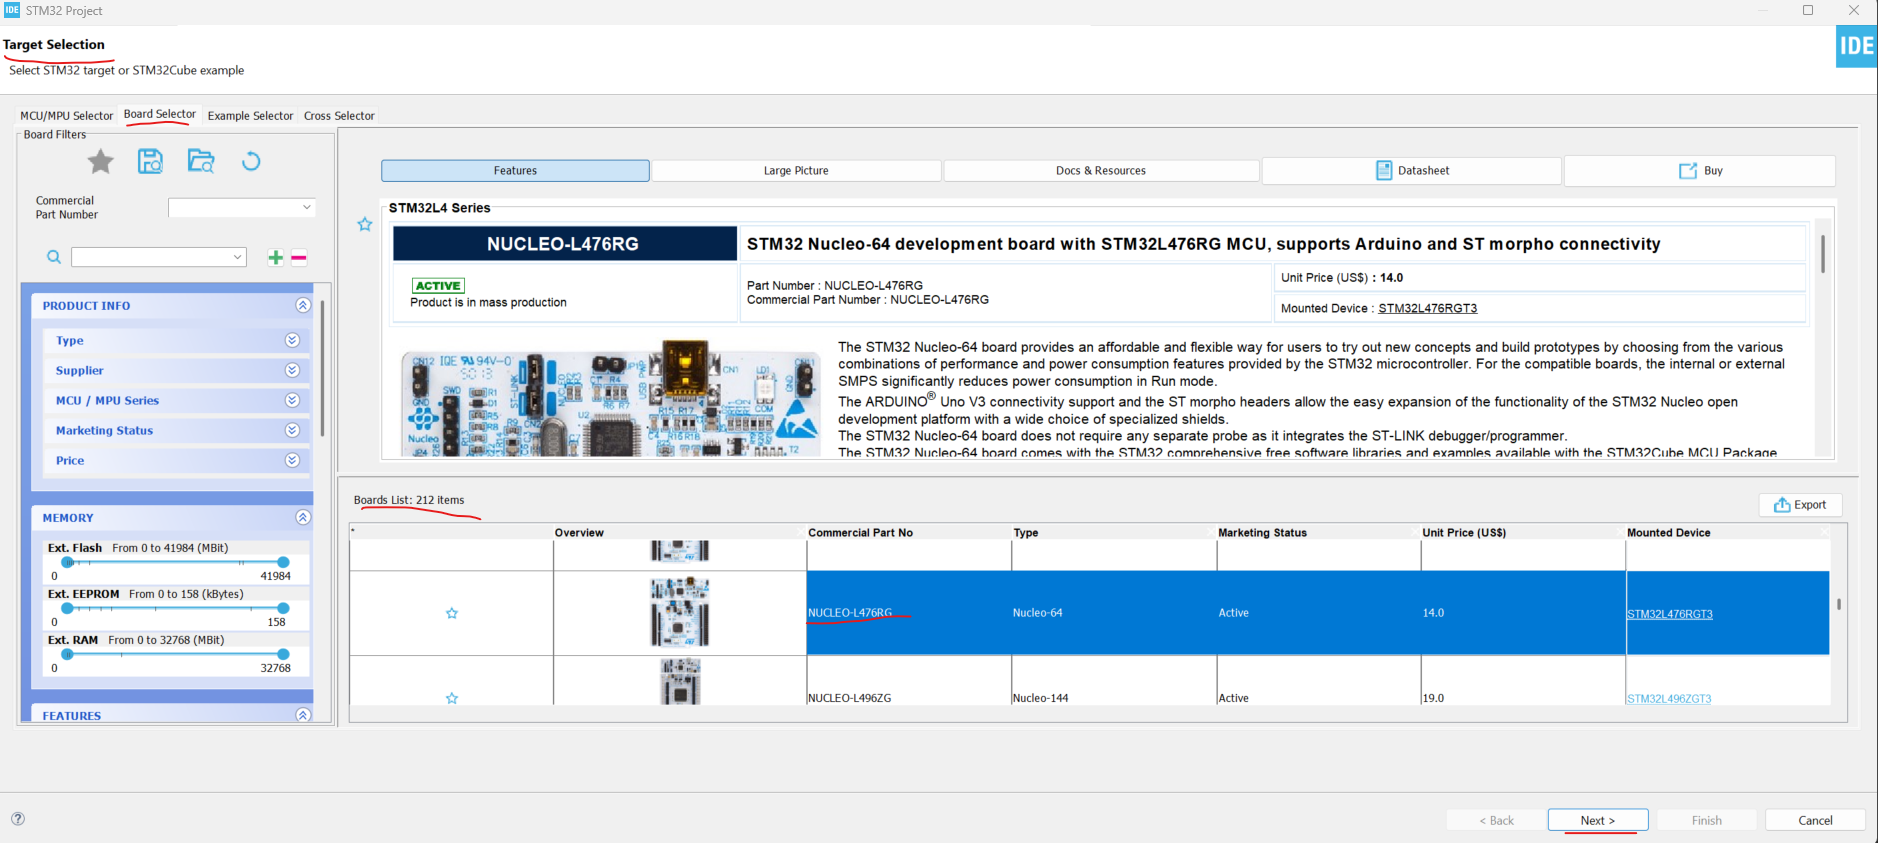This screenshot has height=843, width=1878.
Task: Open the search text combo box
Action: pos(158,257)
